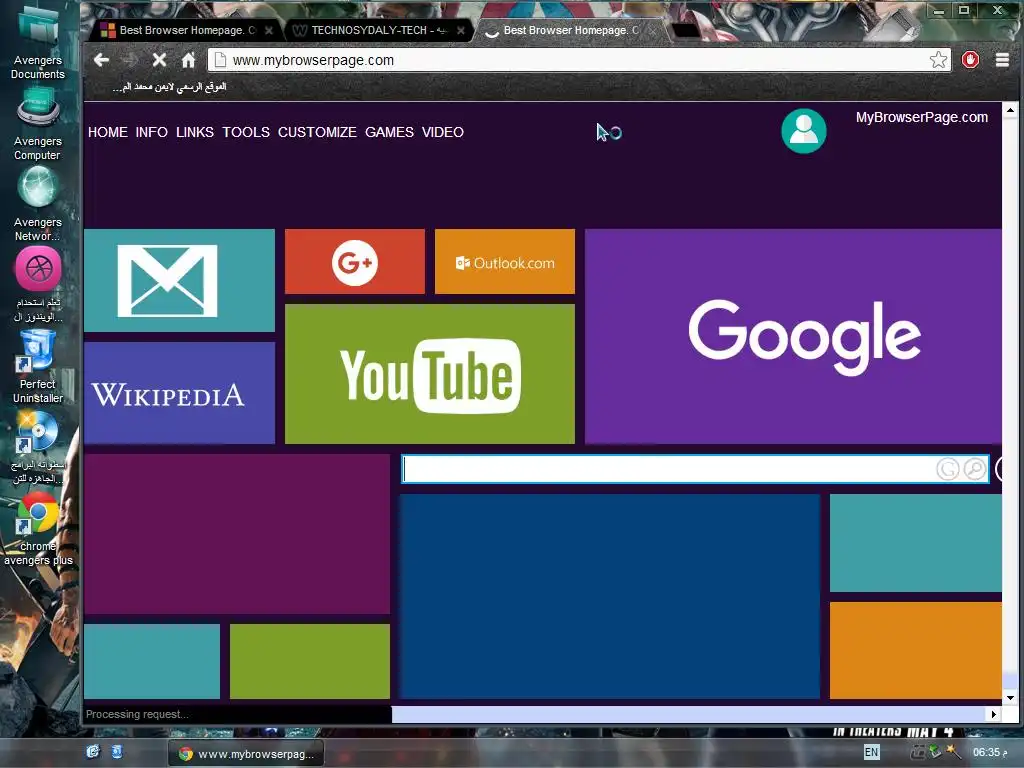Image resolution: width=1024 pixels, height=768 pixels.
Task: Click the Google G icon in search box
Action: (x=948, y=469)
